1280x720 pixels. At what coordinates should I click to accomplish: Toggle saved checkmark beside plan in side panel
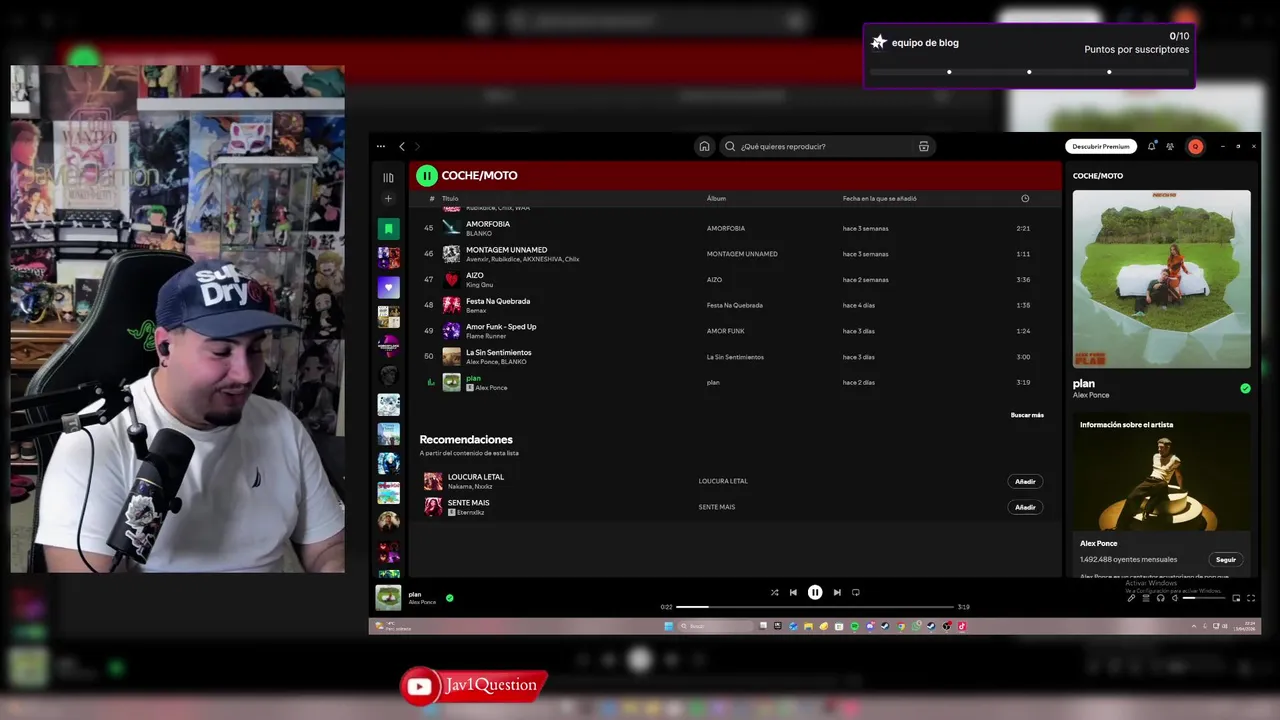(x=1245, y=388)
